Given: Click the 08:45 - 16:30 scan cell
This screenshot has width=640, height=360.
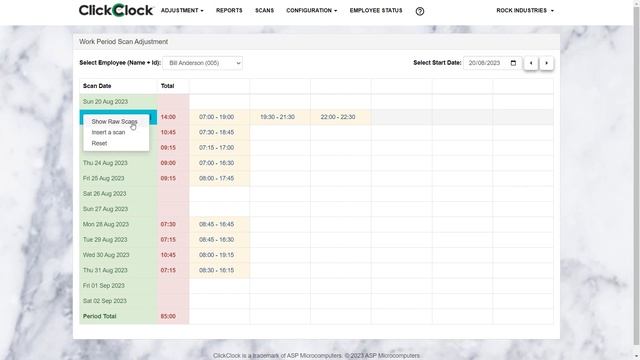Looking at the screenshot, I should coord(220,240).
